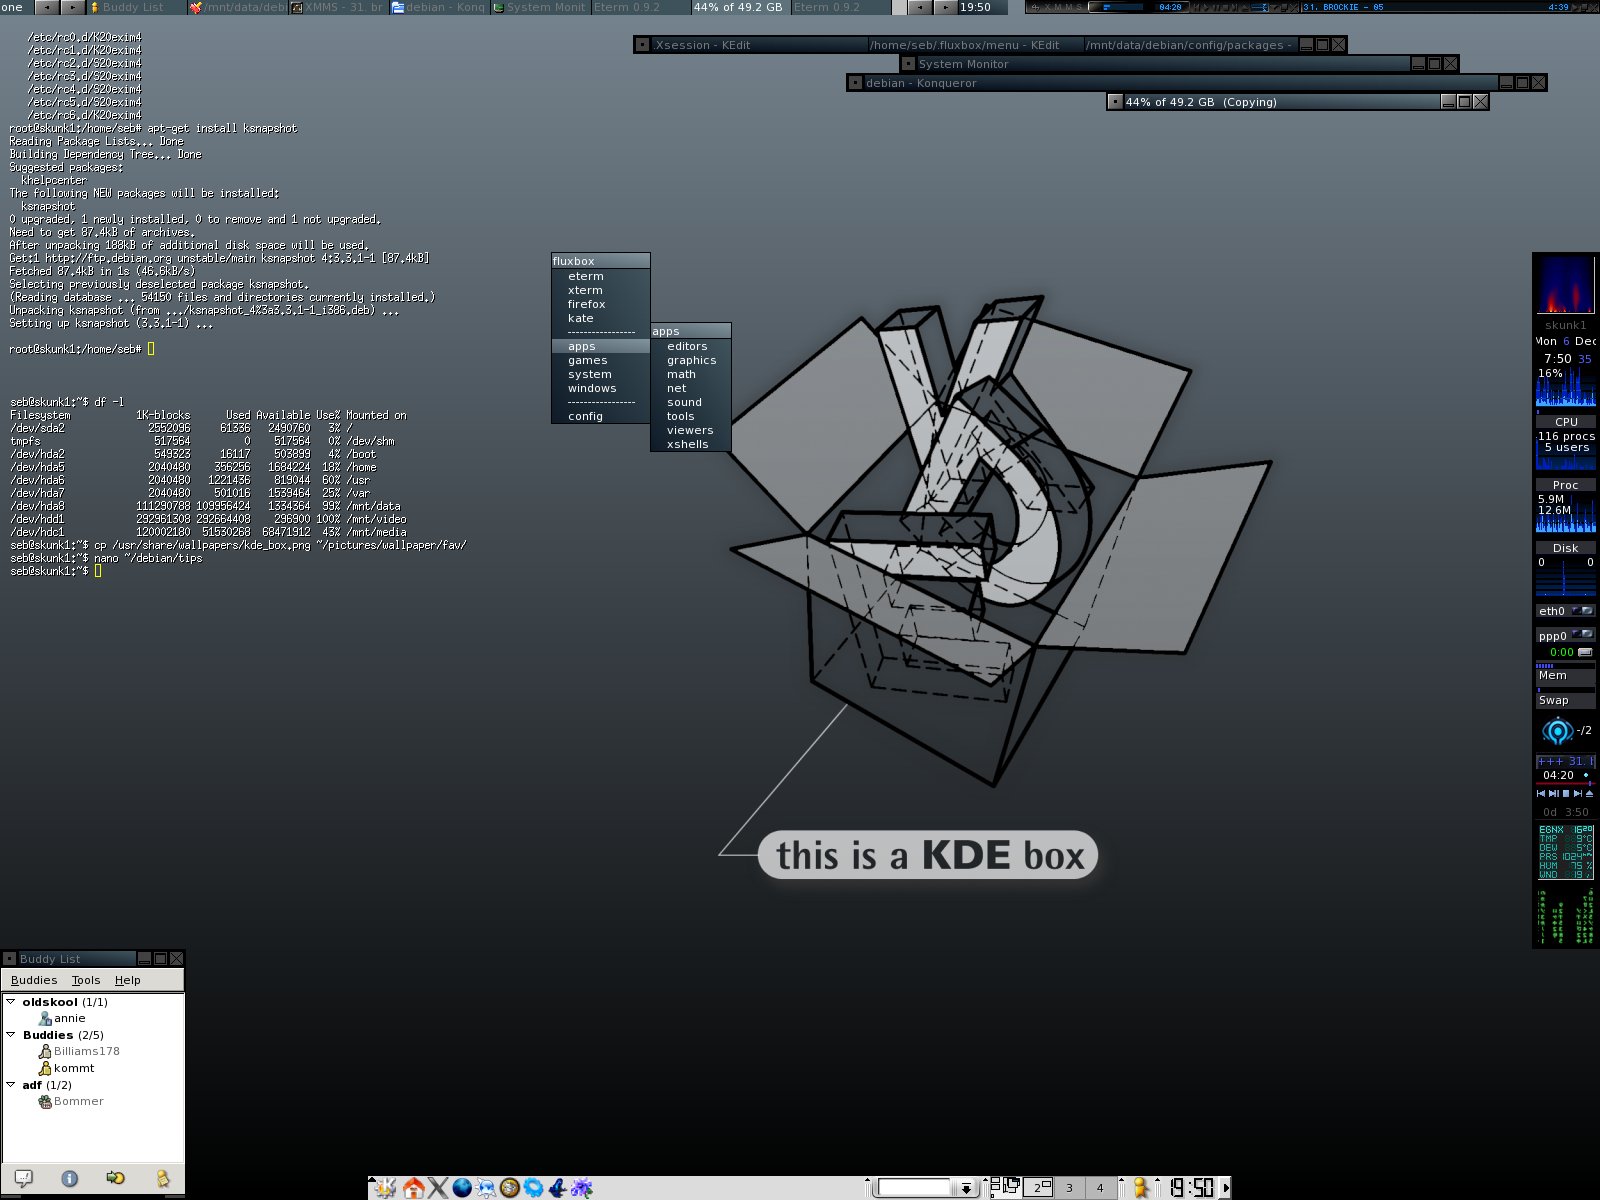1600x1200 pixels.
Task: Collapse the adf buddy group
Action: [x=11, y=1084]
